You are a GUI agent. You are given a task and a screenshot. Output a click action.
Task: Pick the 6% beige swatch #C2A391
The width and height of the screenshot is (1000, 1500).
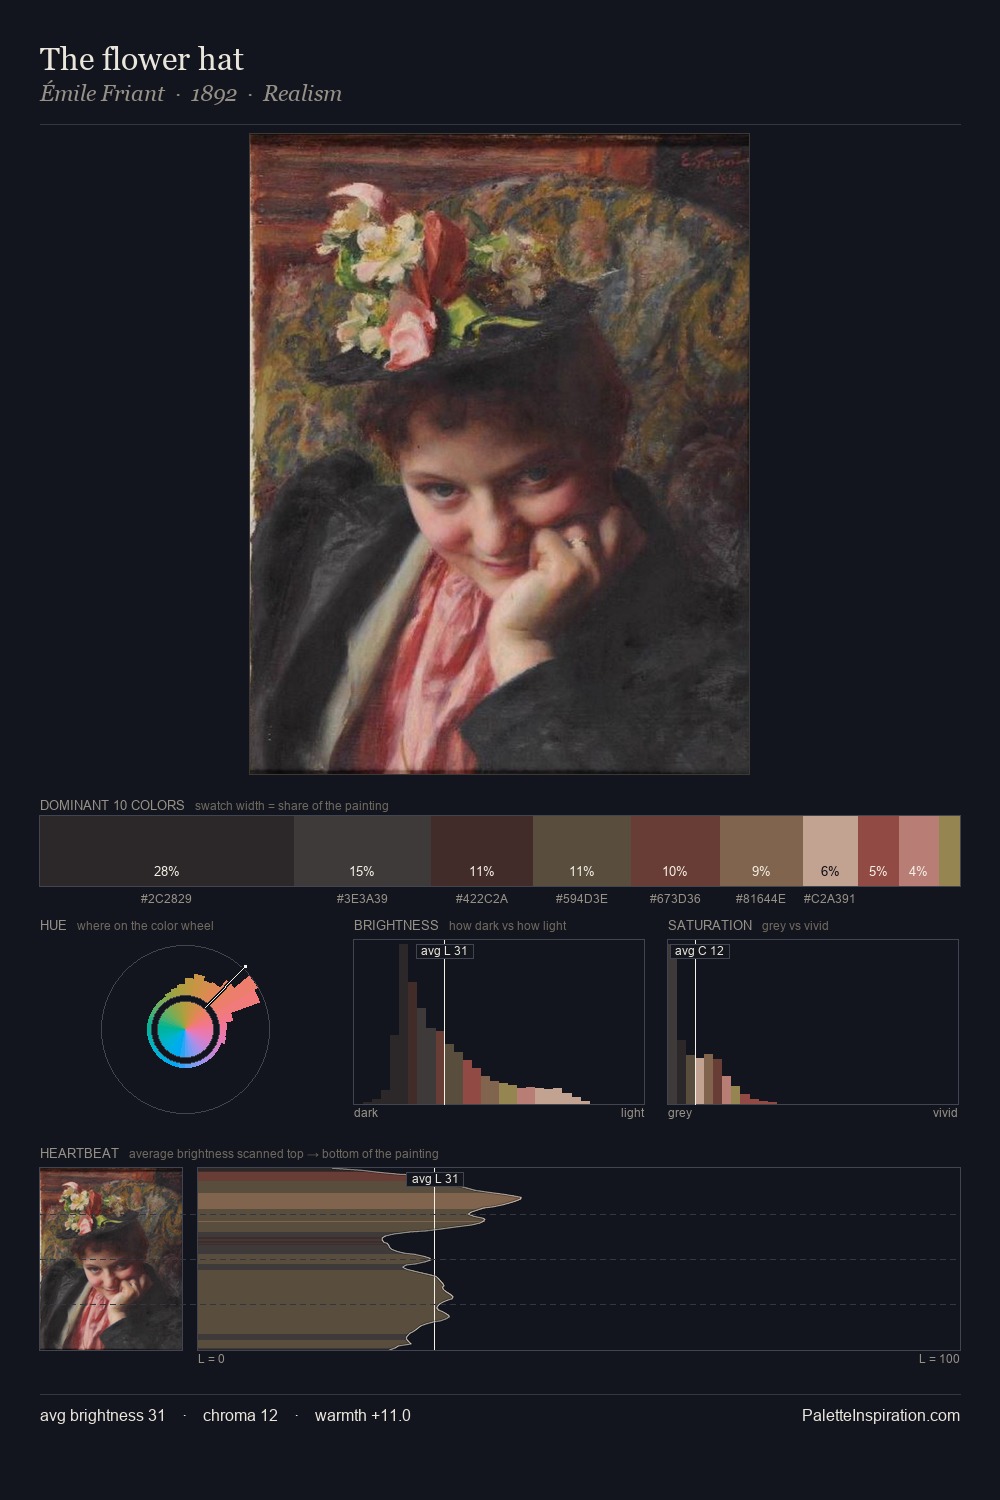[x=830, y=851]
